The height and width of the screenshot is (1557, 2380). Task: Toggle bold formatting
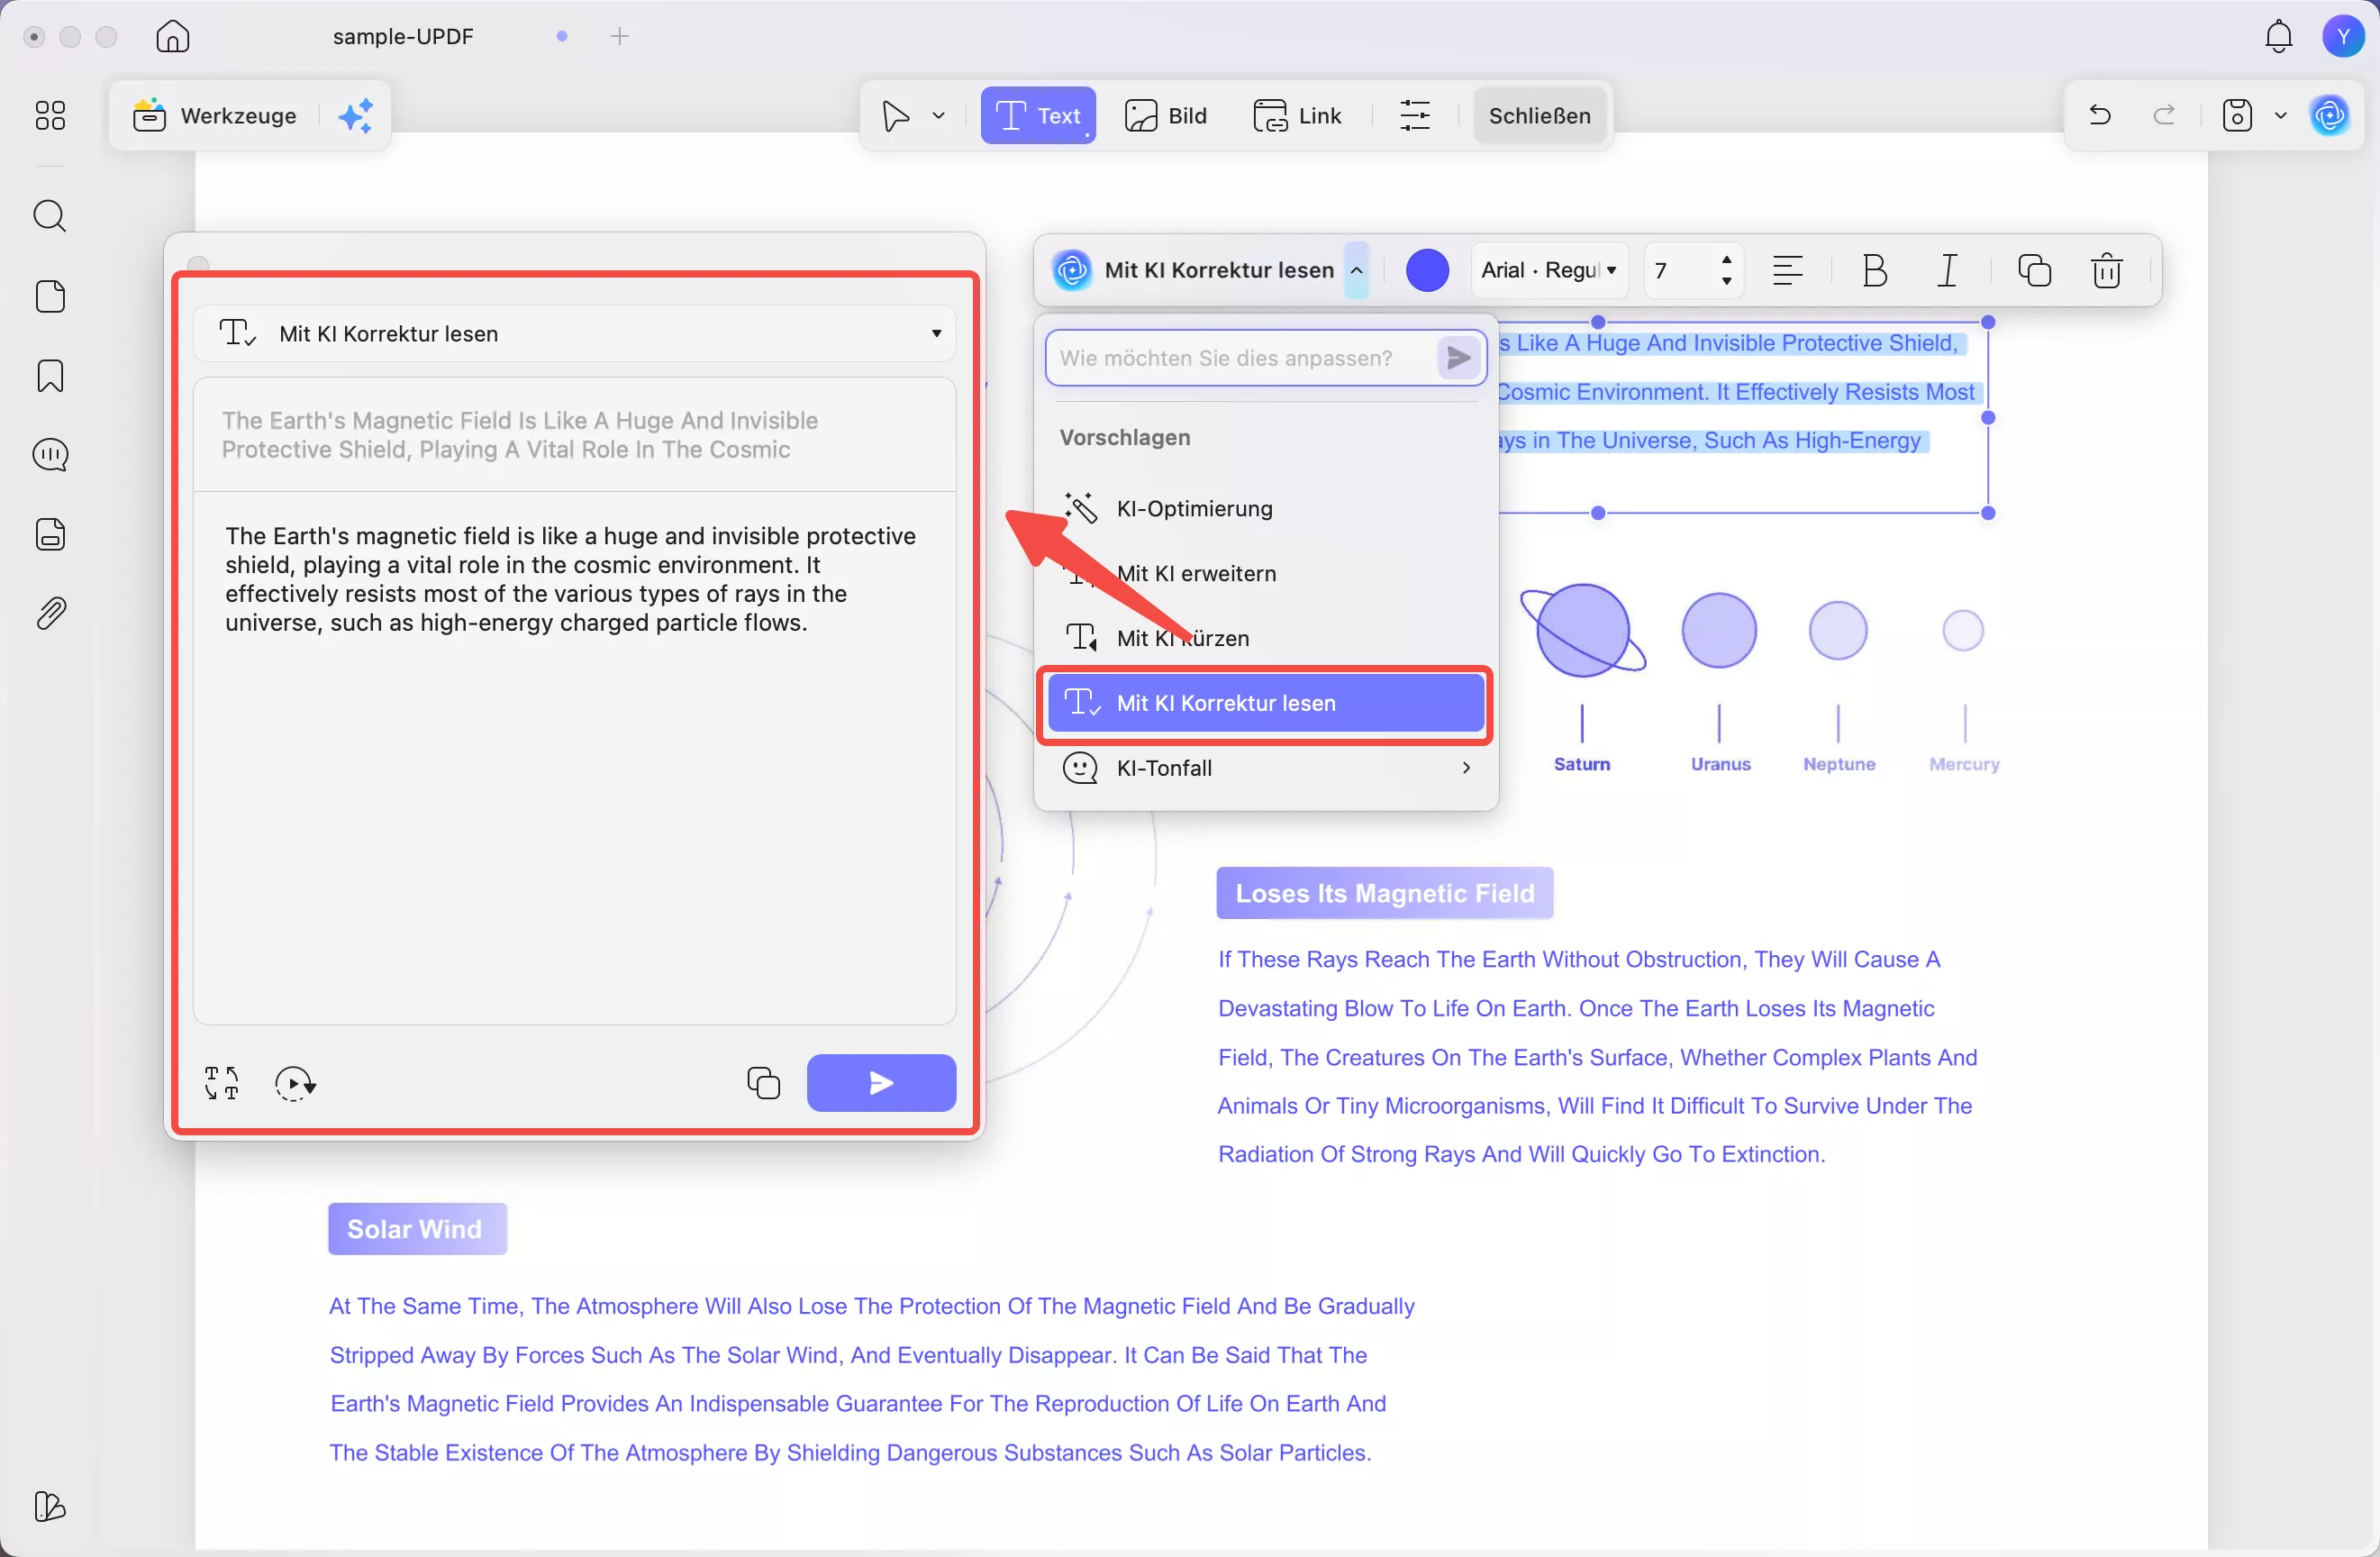coord(1874,271)
